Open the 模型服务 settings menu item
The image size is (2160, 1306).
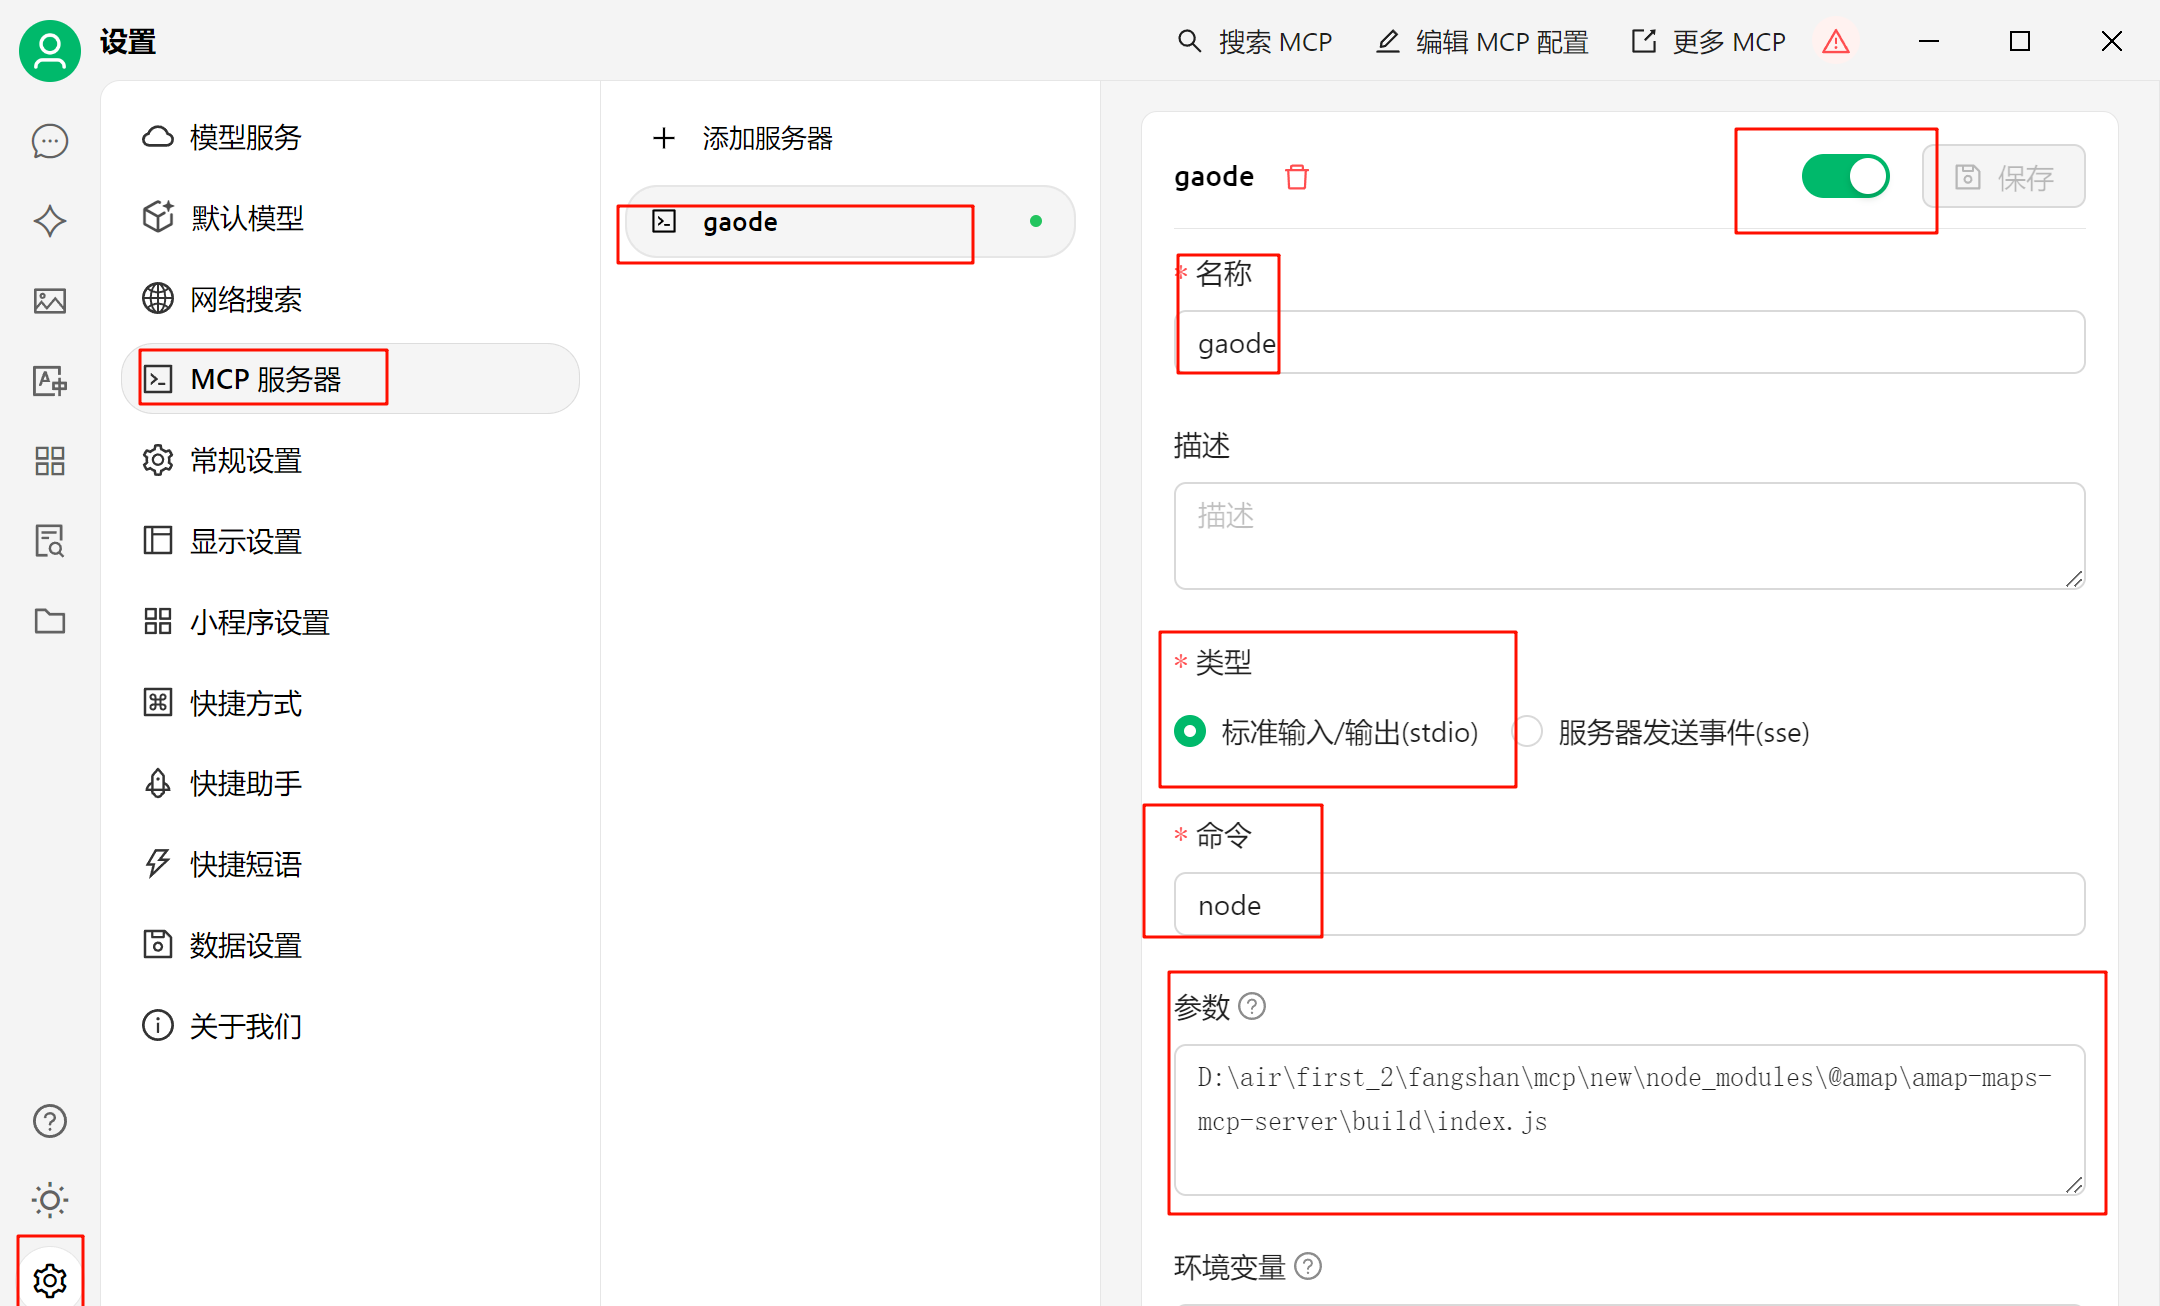pos(245,137)
